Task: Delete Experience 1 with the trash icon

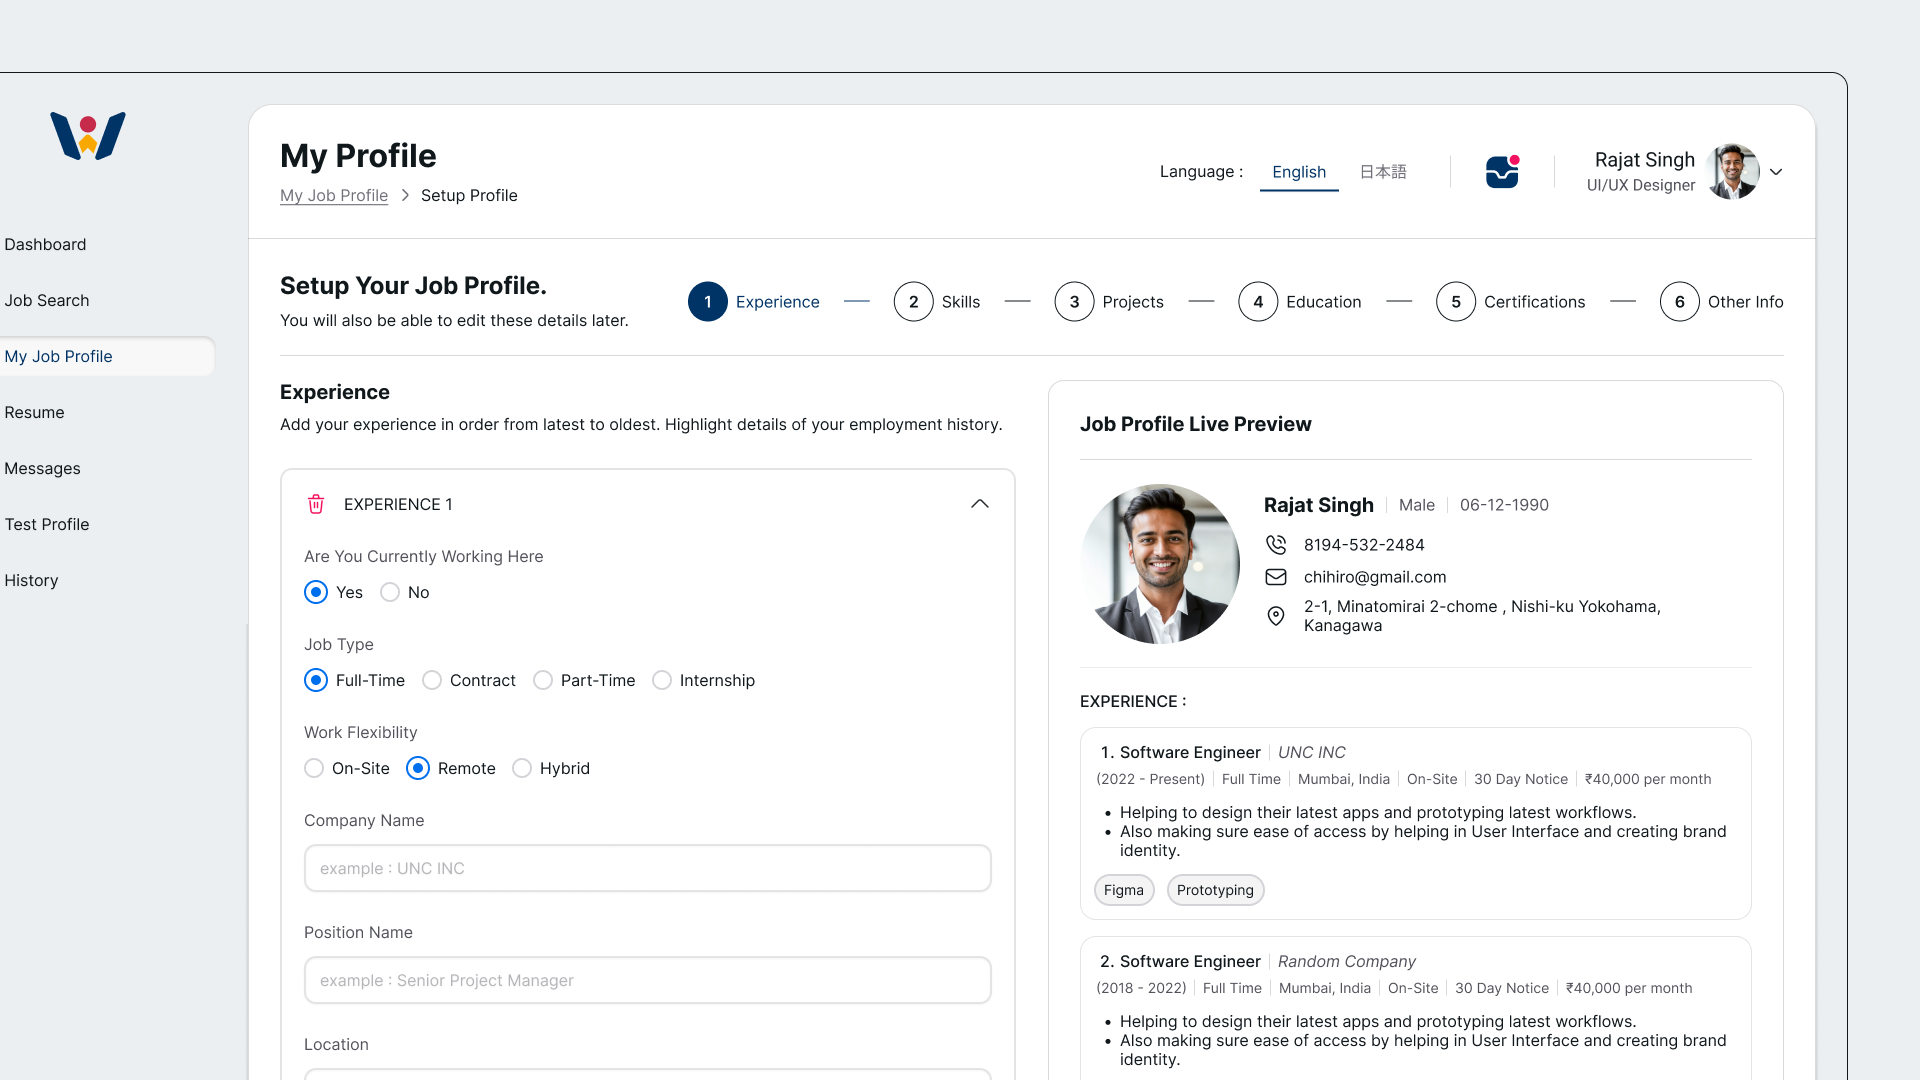Action: point(316,504)
